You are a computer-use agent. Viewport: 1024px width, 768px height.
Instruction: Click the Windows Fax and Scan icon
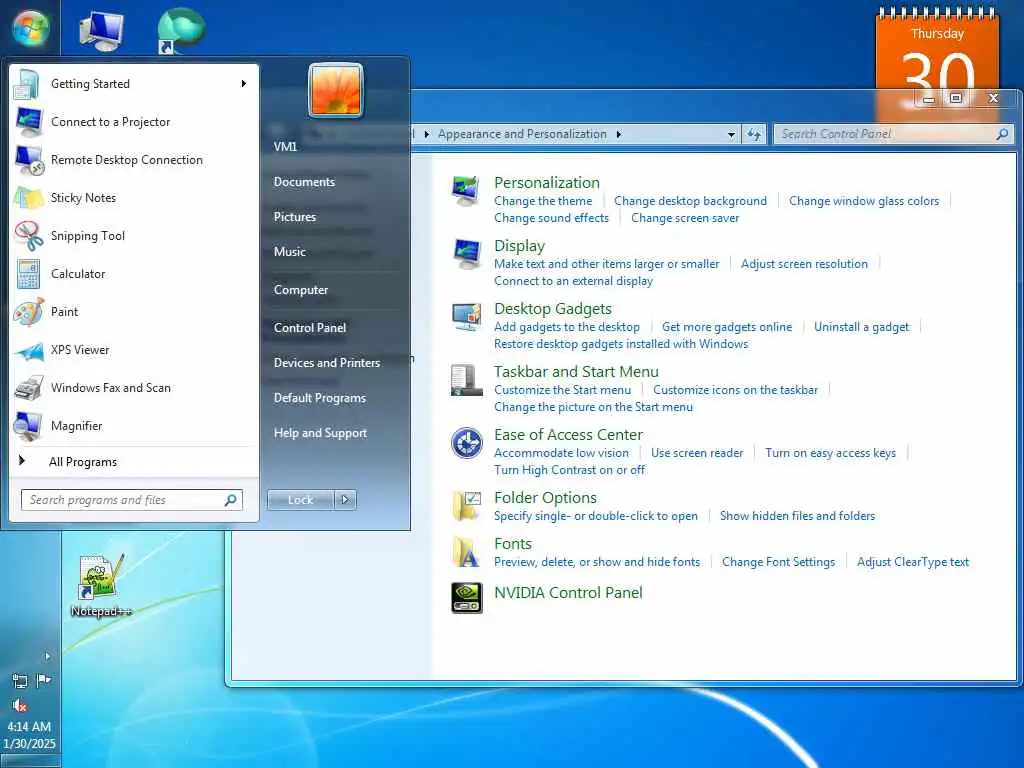28,388
